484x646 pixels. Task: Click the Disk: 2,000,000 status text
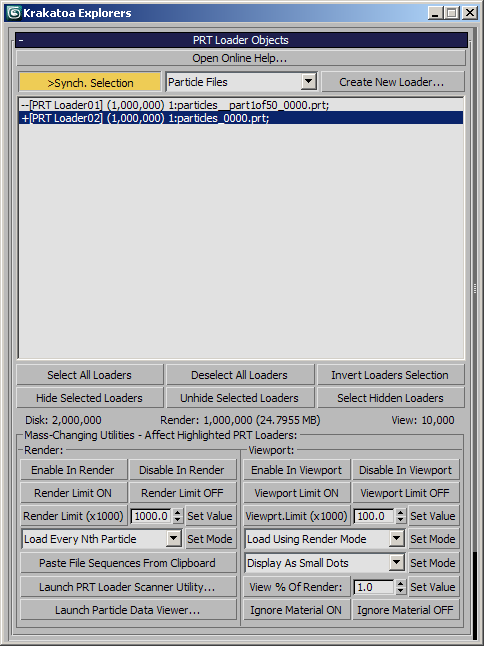point(63,420)
